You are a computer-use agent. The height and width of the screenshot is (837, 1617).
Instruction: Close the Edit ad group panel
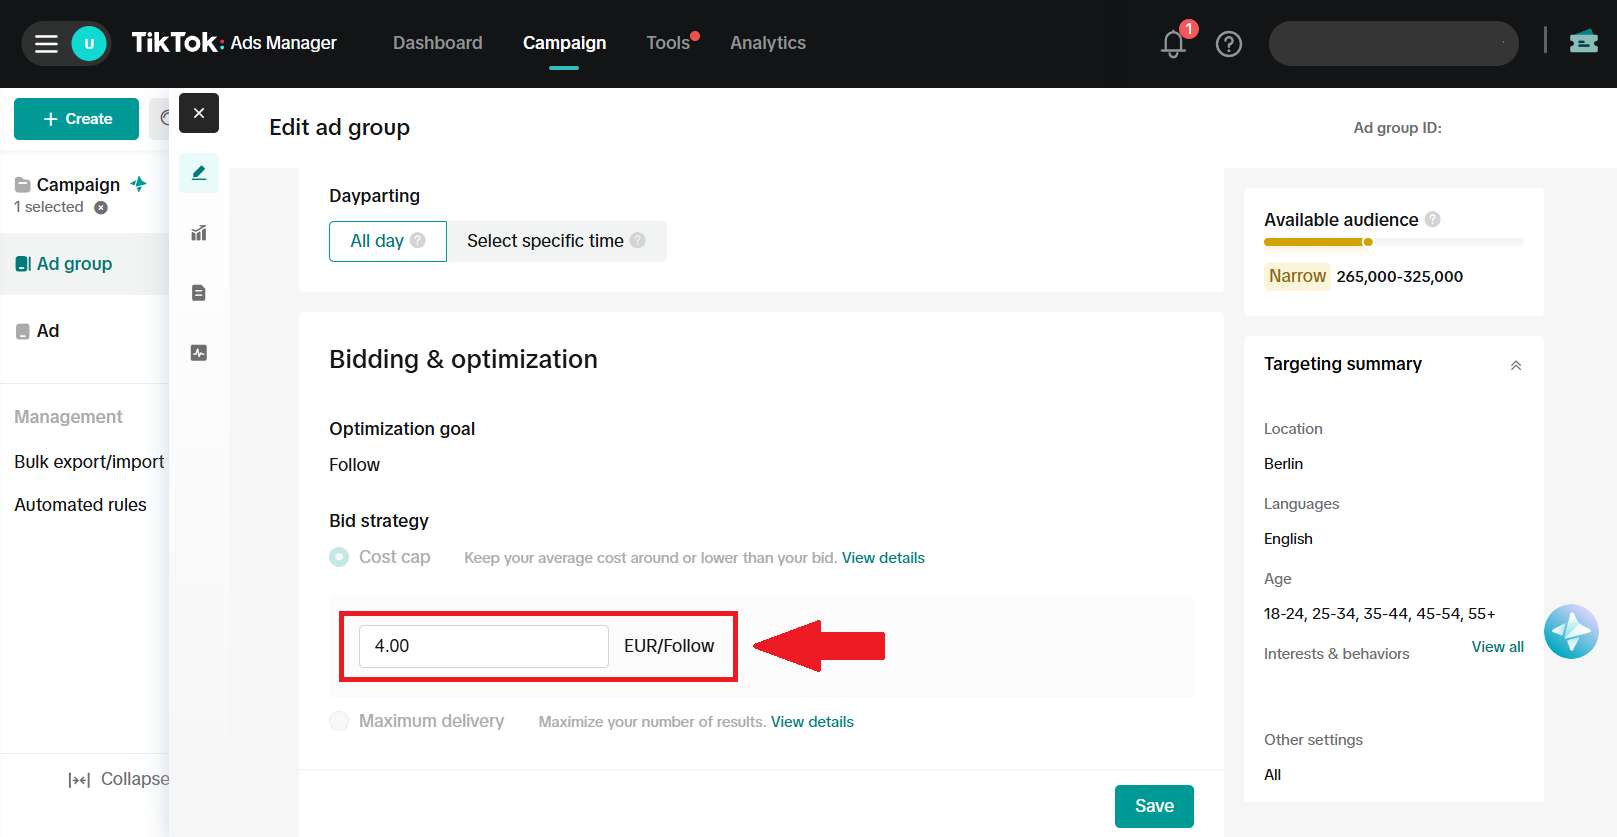(x=199, y=113)
